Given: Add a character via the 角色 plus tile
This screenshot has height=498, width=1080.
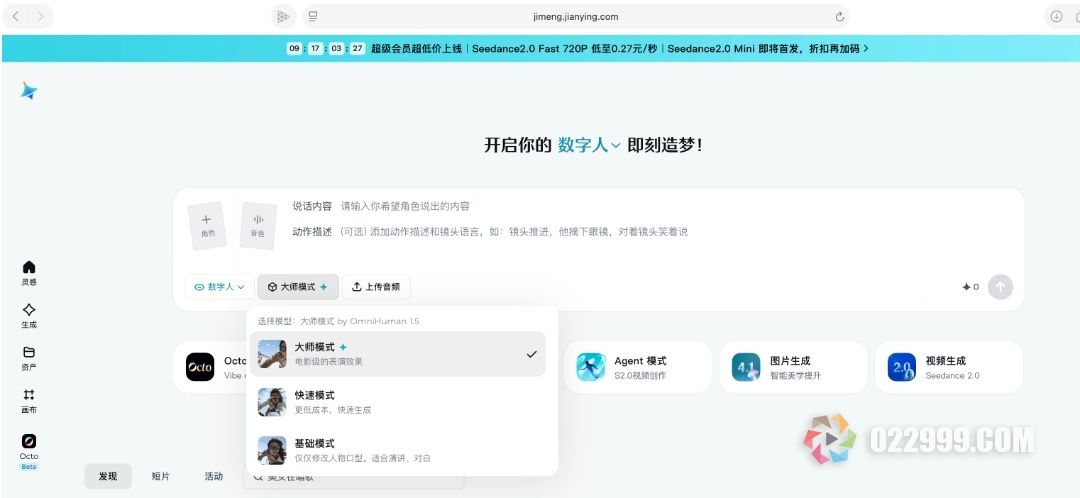Looking at the screenshot, I should point(207,225).
